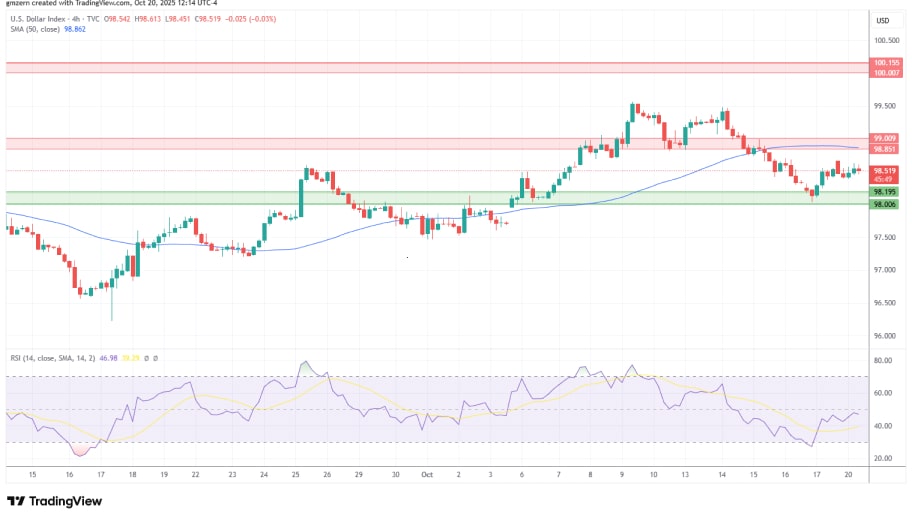Click the green 98.006 support label
Viewport: 912px width, 513px height.
coord(885,204)
